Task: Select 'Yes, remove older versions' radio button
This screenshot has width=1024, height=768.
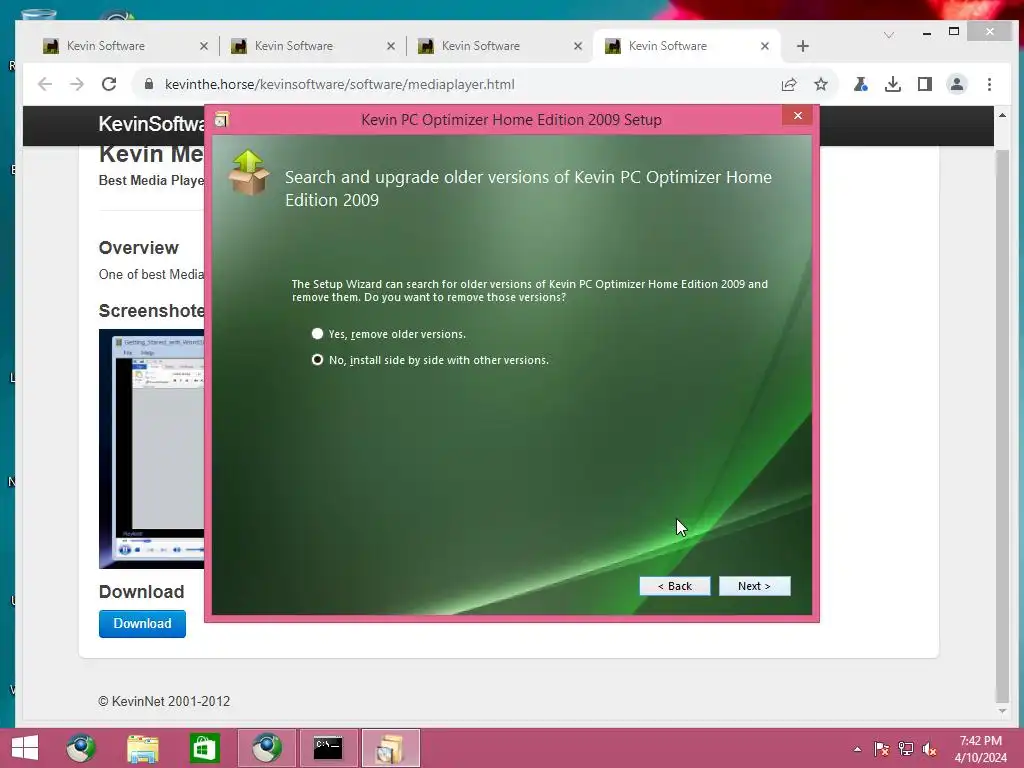Action: pyautogui.click(x=317, y=334)
